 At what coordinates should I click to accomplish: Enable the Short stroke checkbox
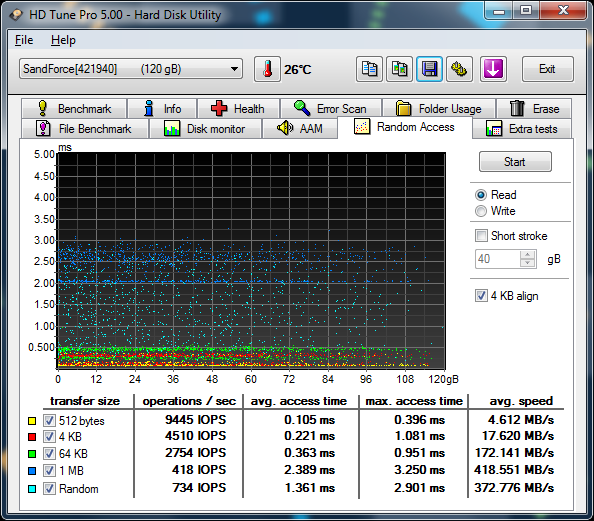click(481, 236)
